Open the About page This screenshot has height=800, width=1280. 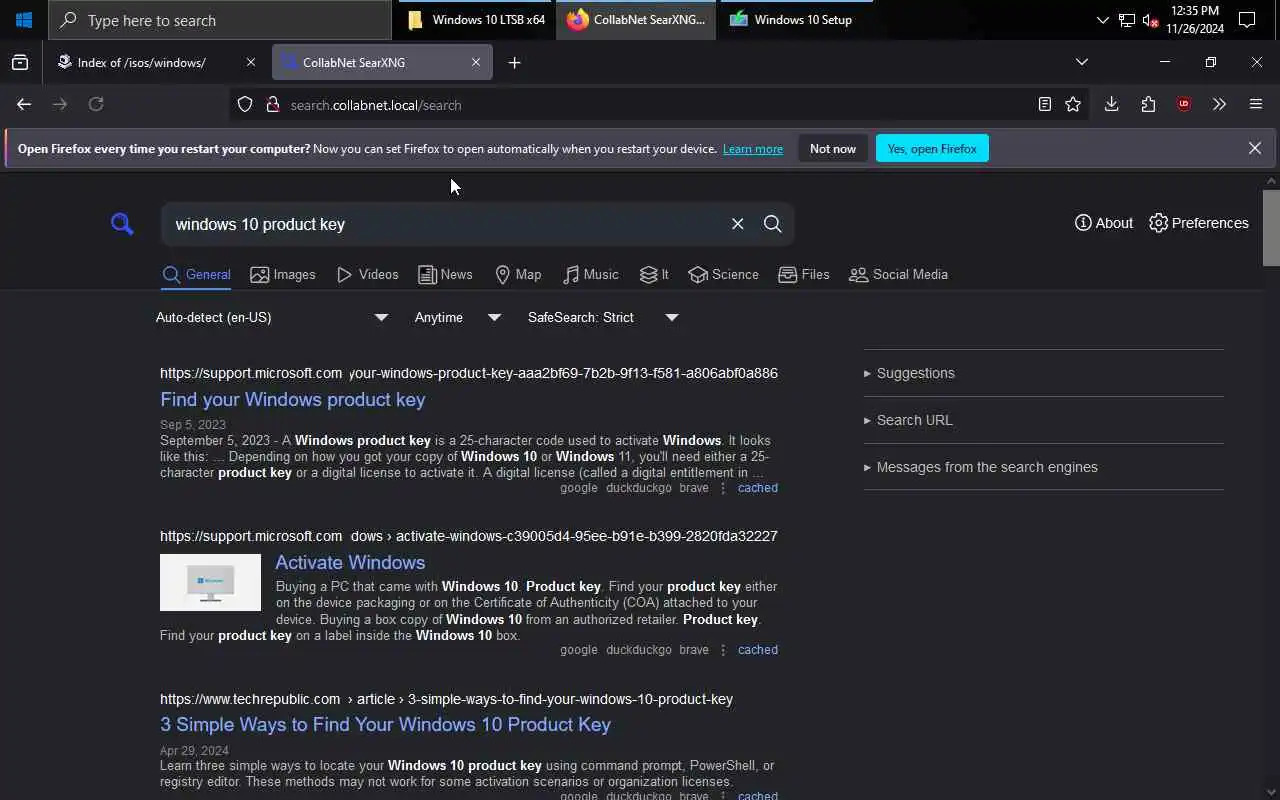pos(1104,223)
